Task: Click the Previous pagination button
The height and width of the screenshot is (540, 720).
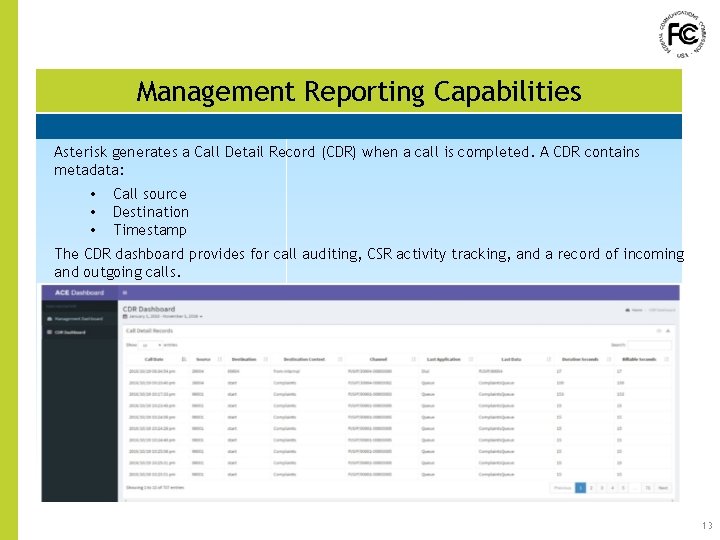Action: point(562,488)
